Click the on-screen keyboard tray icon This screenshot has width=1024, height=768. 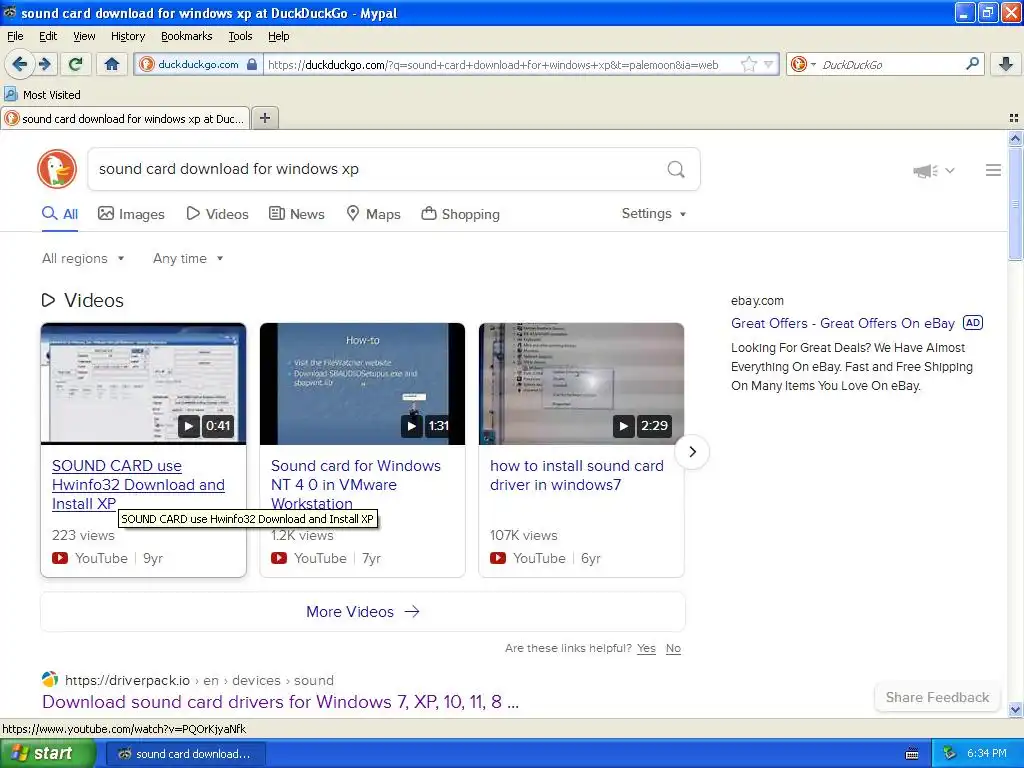(912, 754)
